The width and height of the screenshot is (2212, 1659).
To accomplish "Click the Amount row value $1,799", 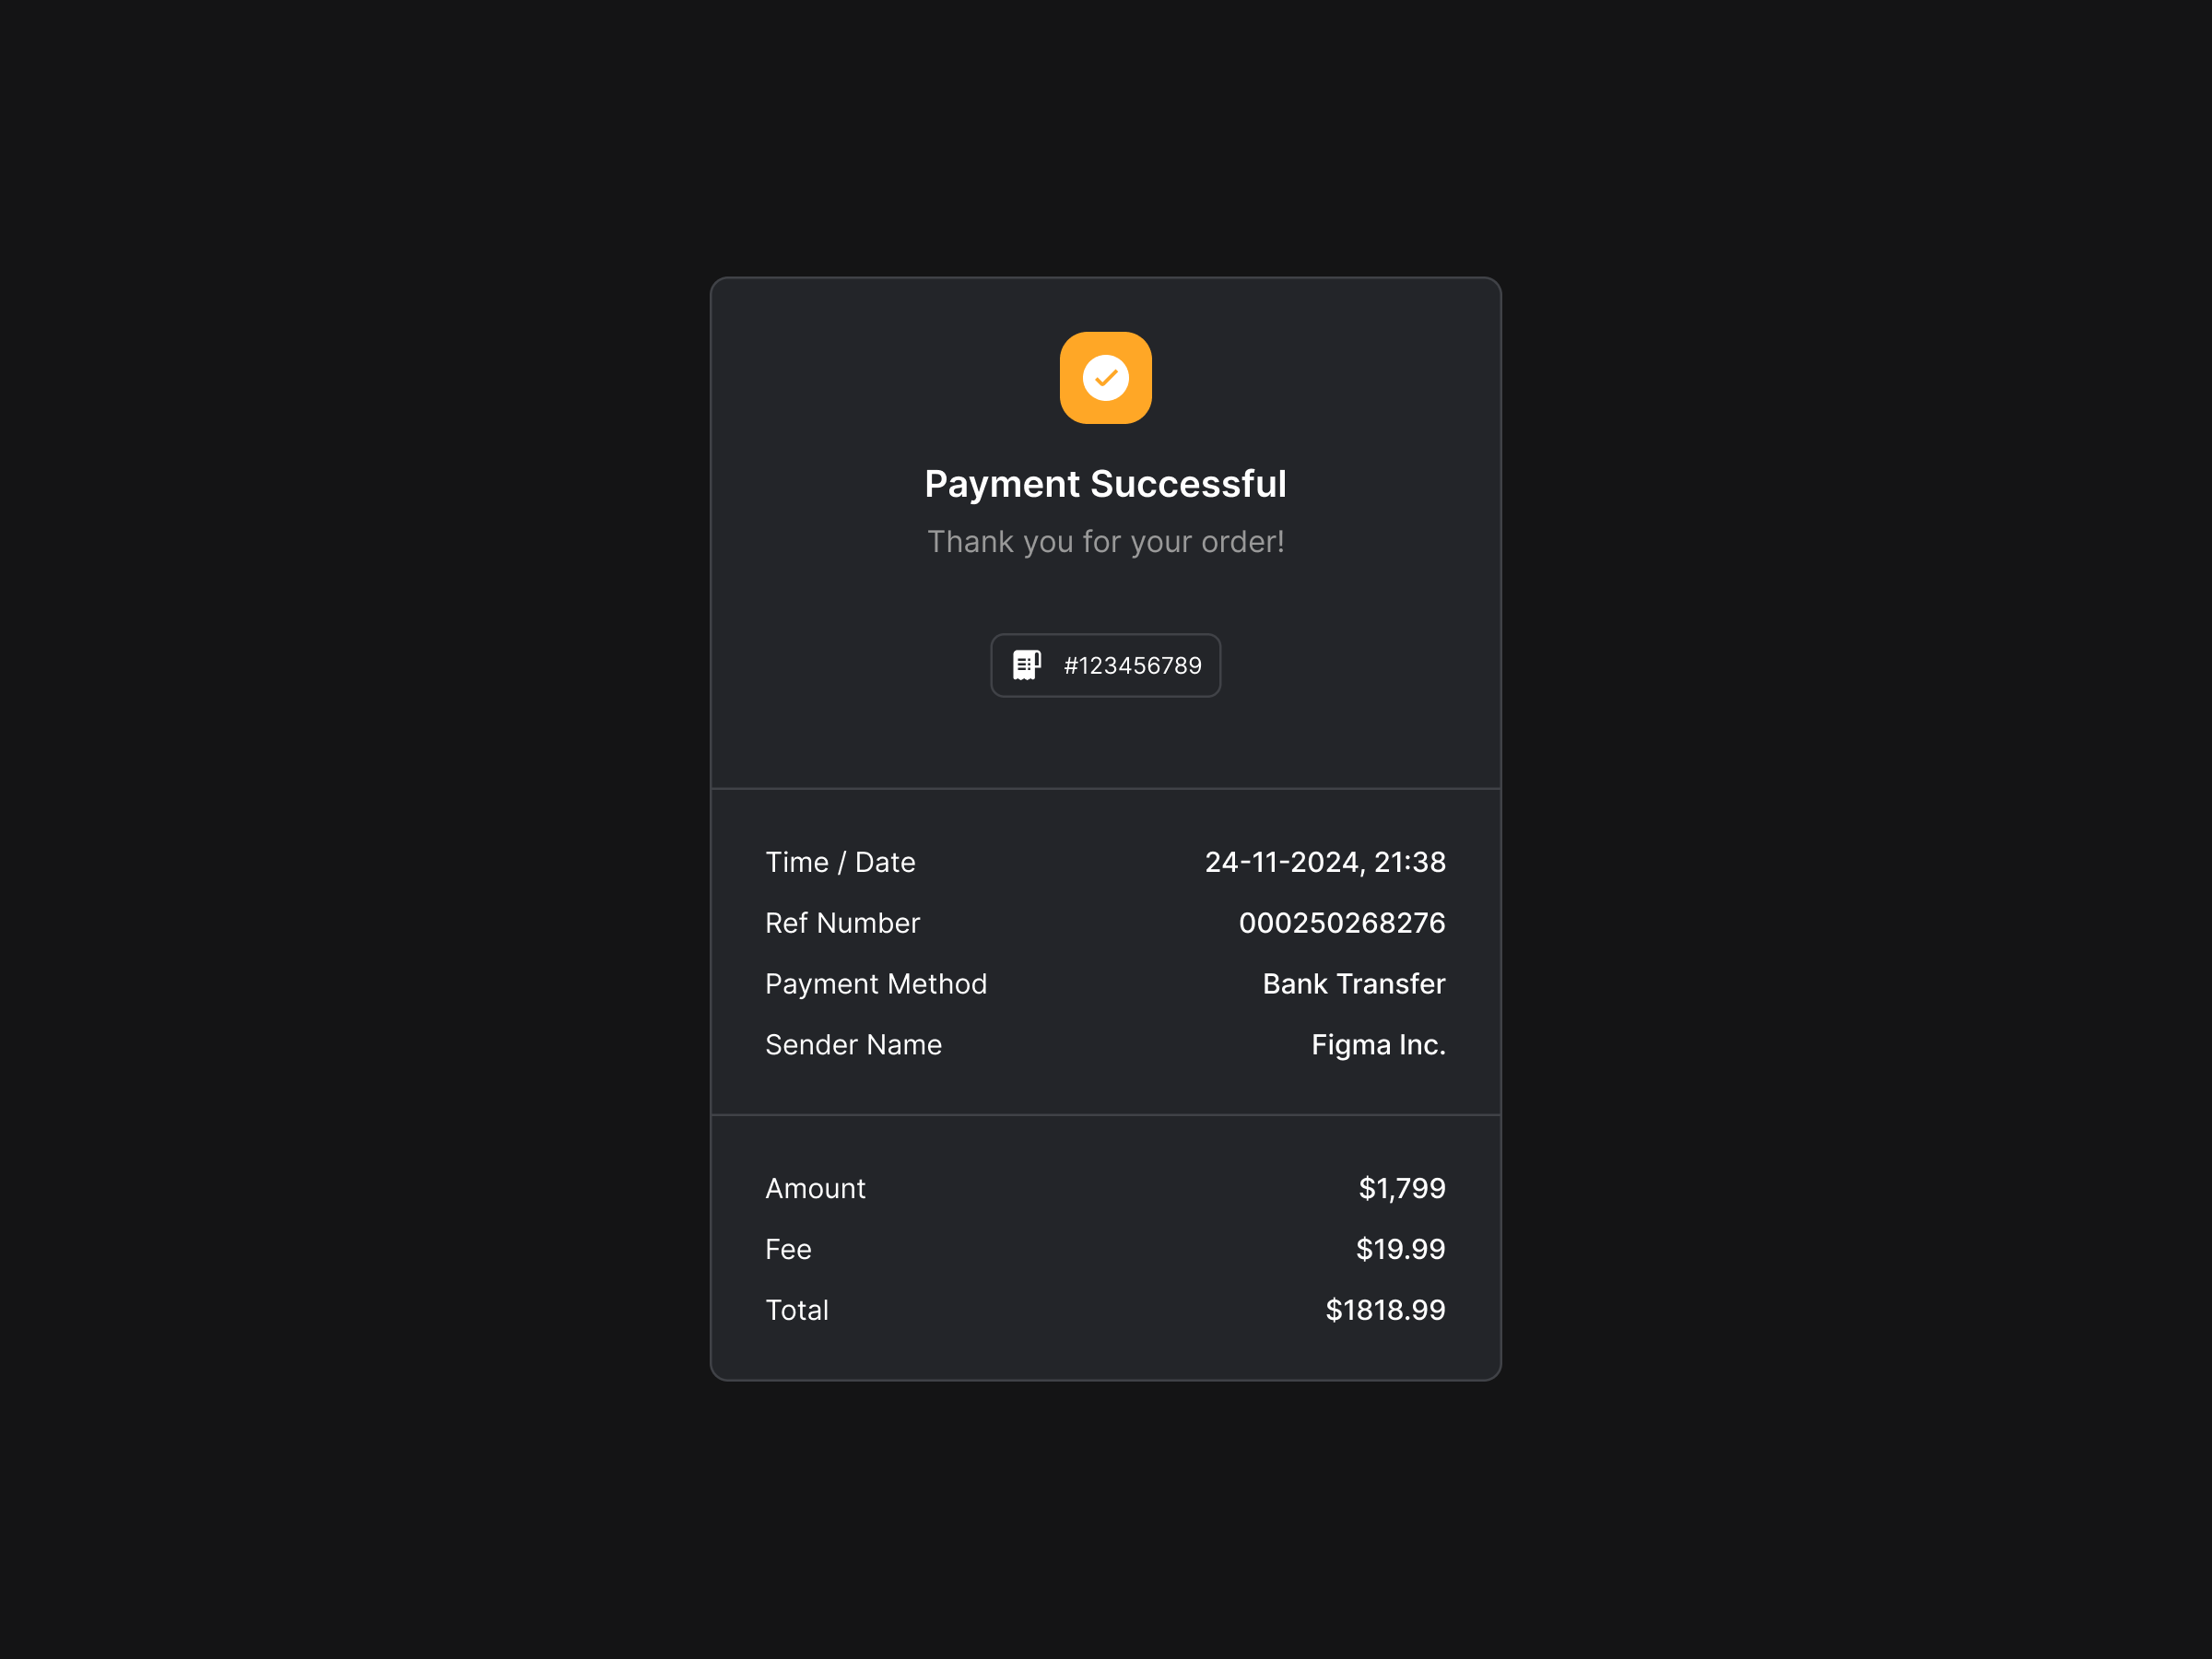I will click(x=1401, y=1188).
